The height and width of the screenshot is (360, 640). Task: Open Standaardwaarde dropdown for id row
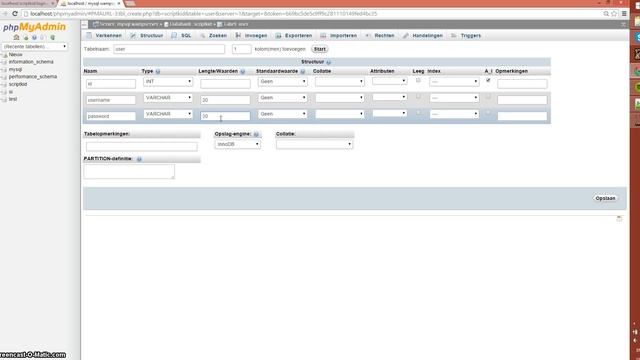pyautogui.click(x=282, y=82)
